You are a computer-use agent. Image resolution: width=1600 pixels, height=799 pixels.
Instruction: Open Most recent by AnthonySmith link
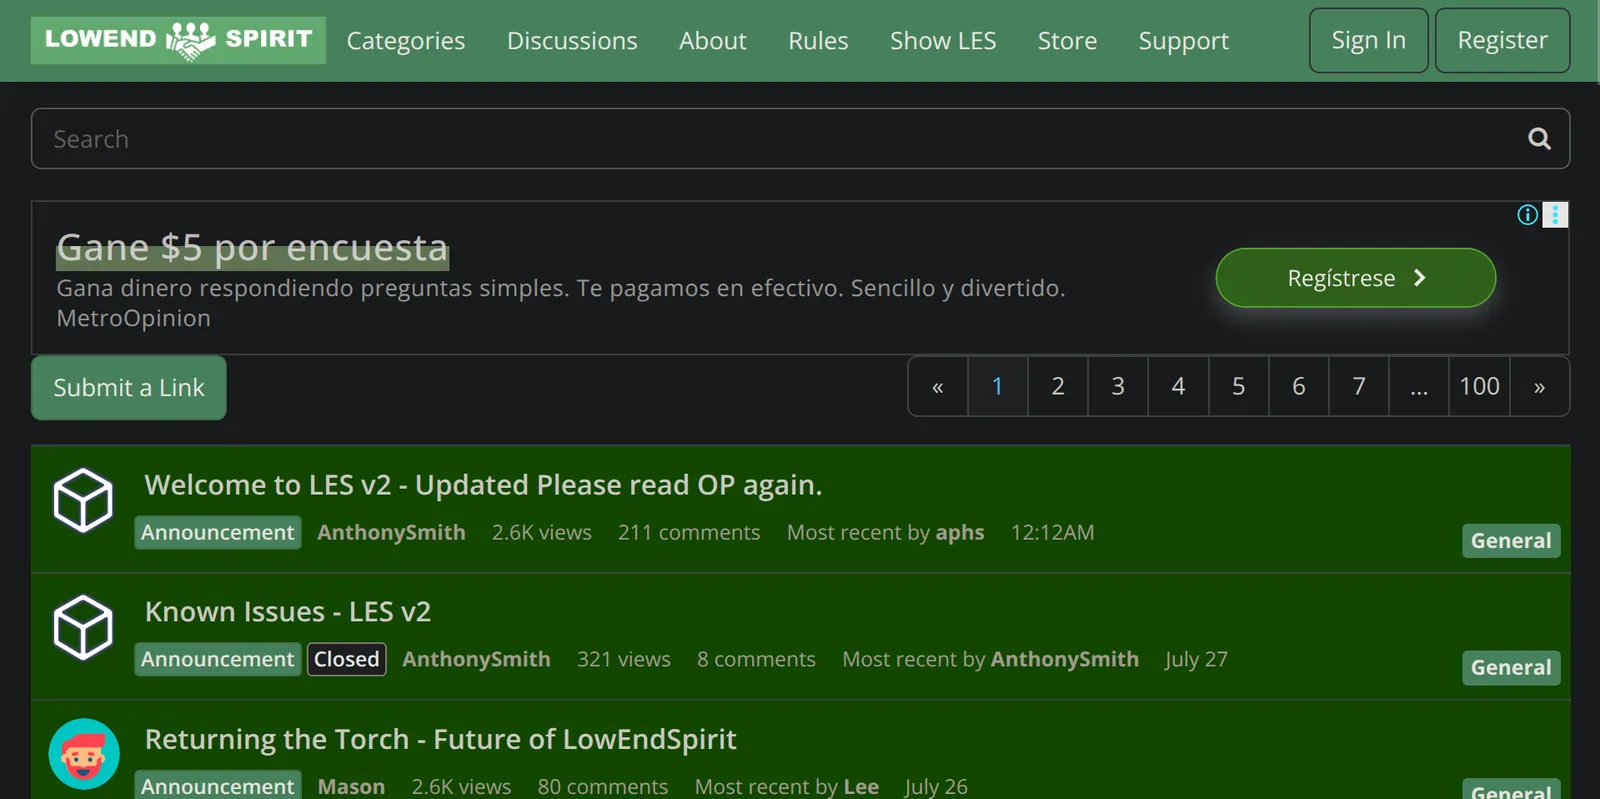[x=1065, y=660]
